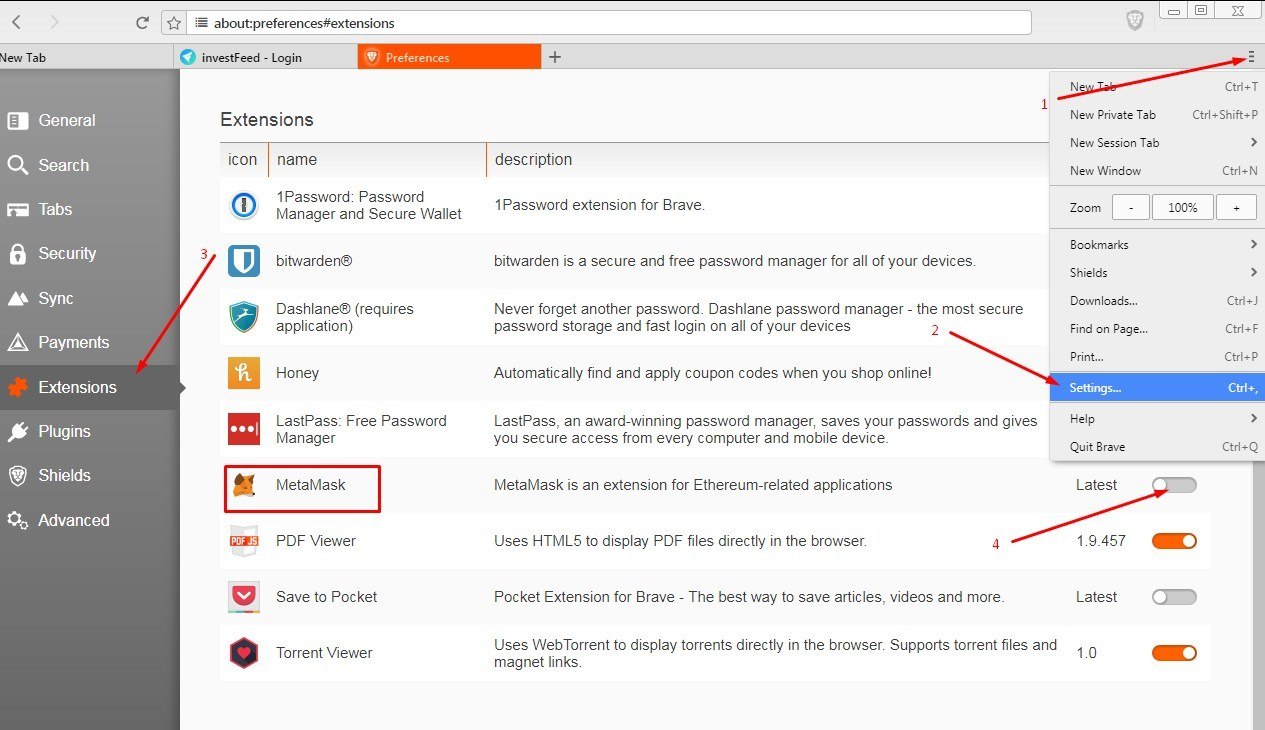
Task: Click the browser forward arrow
Action: point(54,22)
